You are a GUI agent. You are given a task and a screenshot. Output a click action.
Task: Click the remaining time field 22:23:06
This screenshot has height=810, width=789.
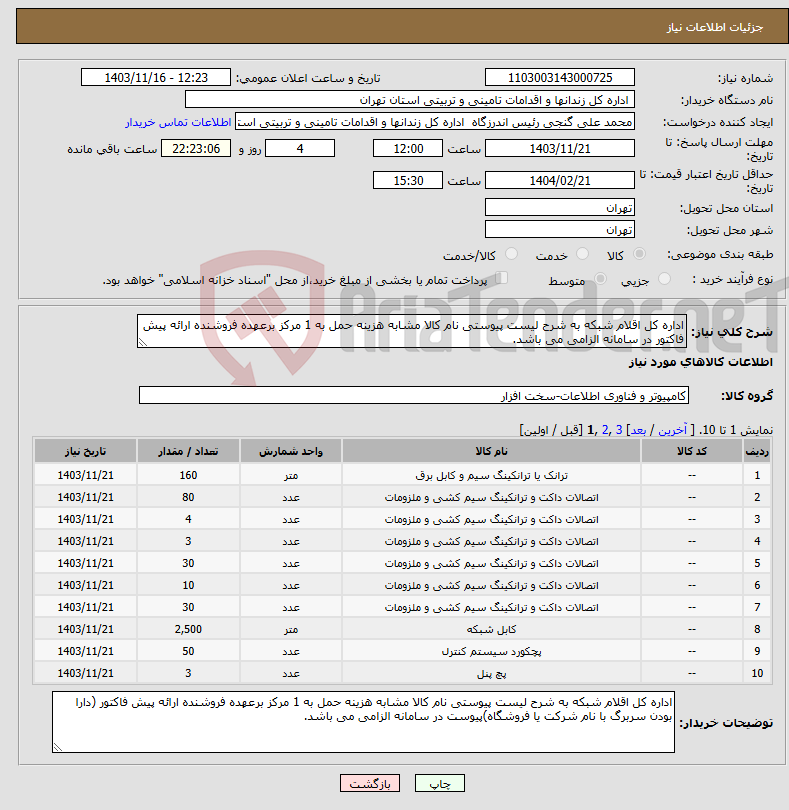pos(196,149)
